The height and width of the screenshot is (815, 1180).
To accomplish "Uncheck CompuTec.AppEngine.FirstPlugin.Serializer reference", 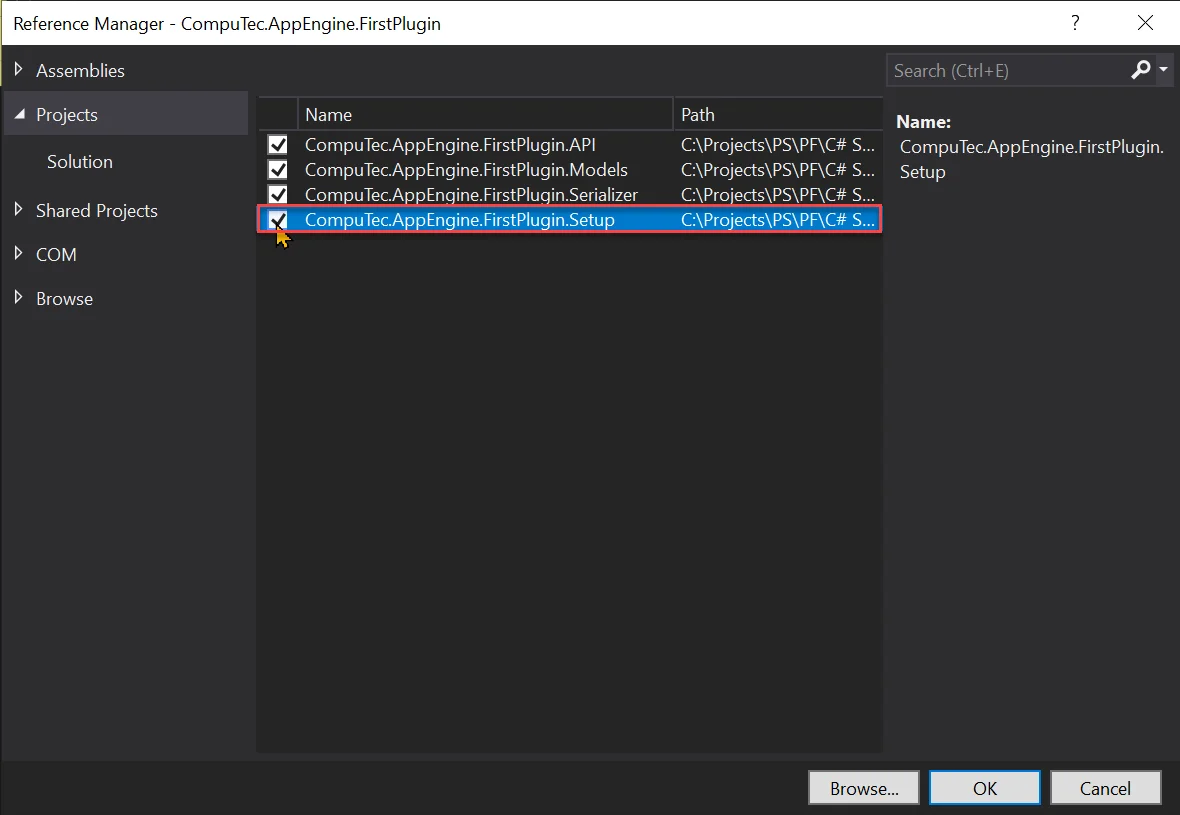I will 277,194.
